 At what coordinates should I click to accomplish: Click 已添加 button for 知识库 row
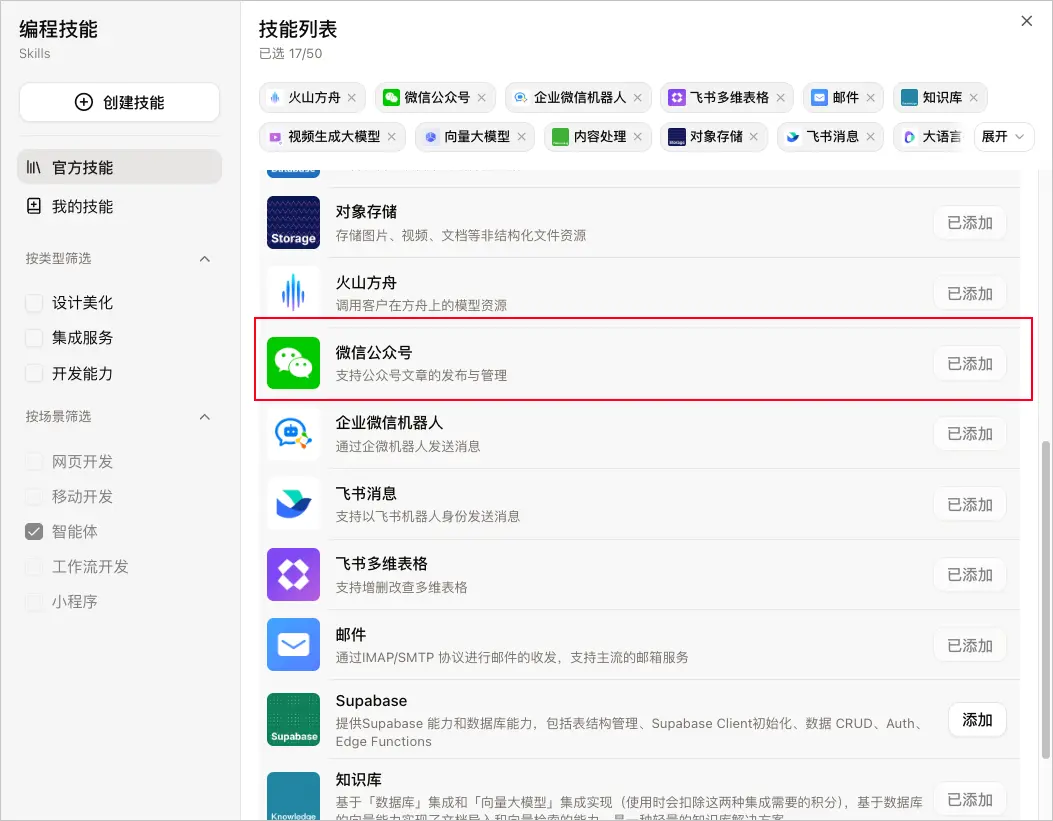tap(970, 800)
